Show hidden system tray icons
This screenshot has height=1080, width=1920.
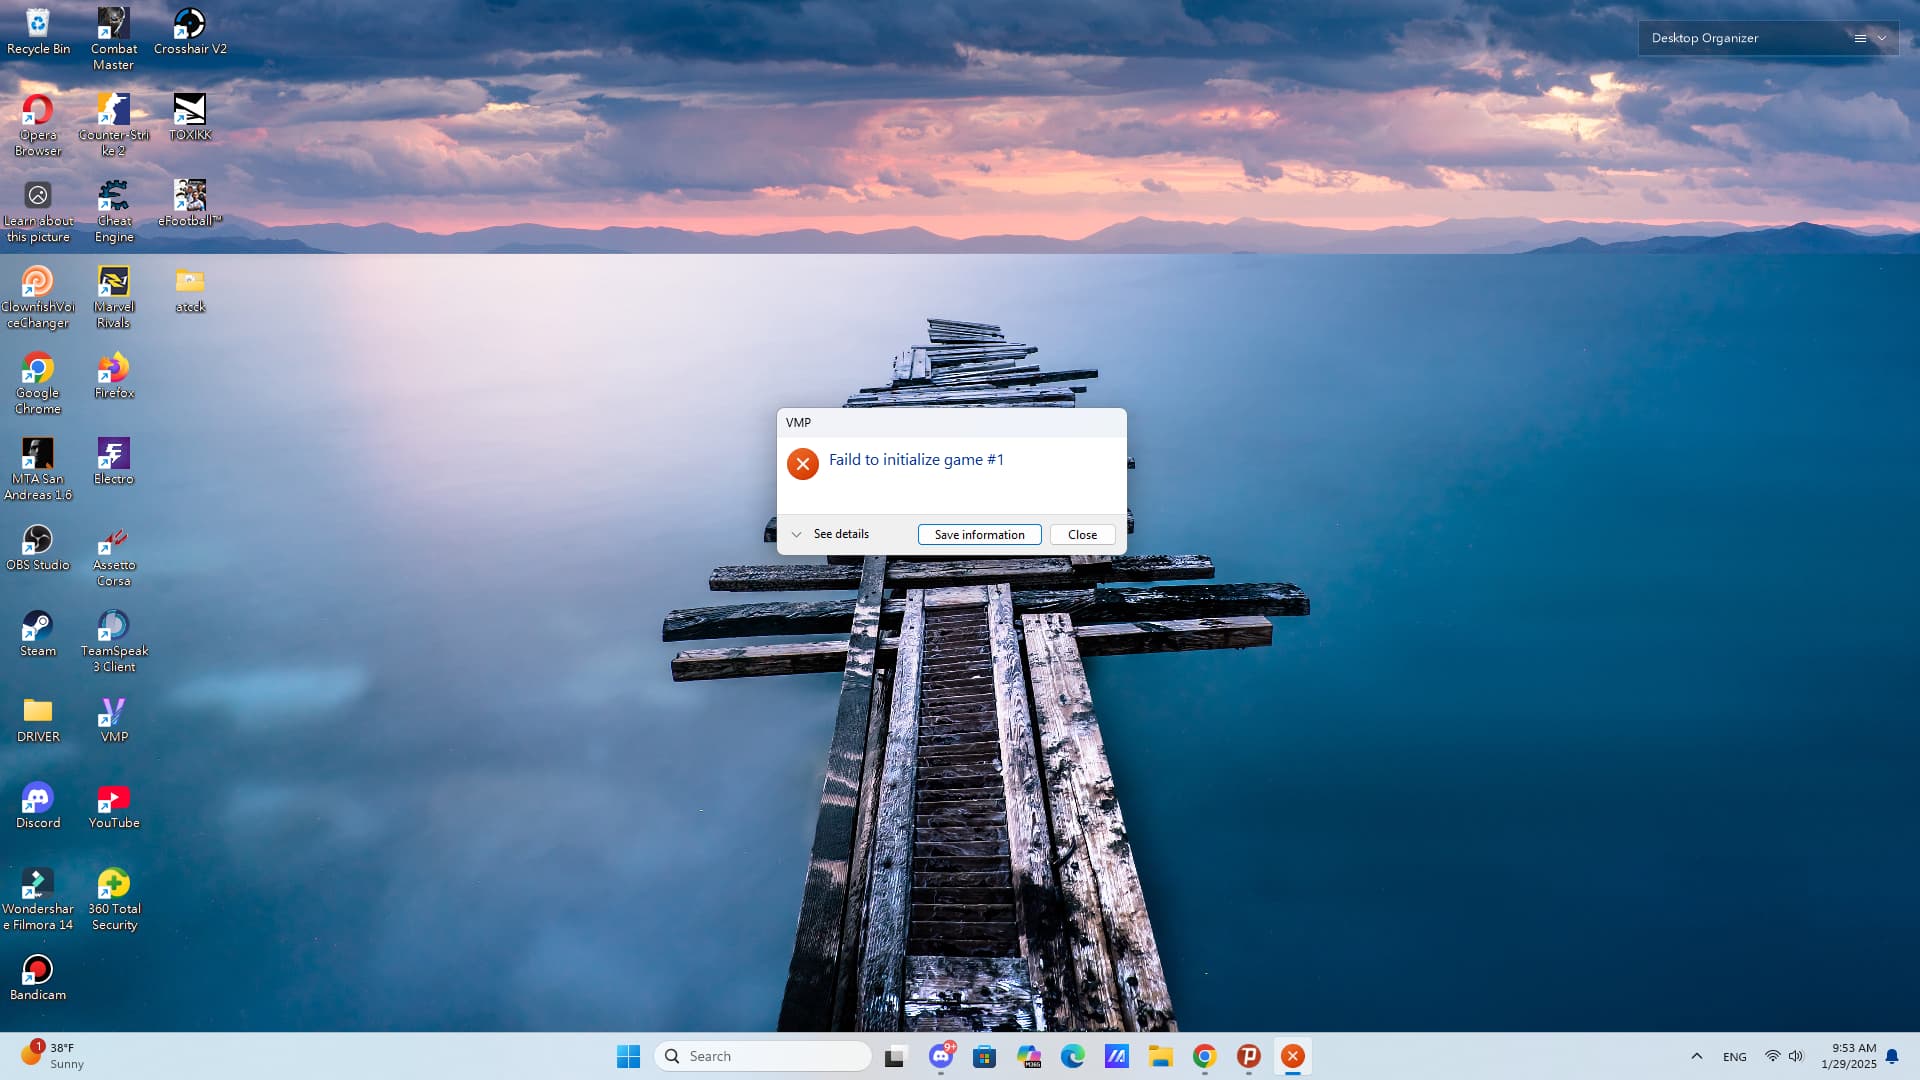(1696, 1056)
